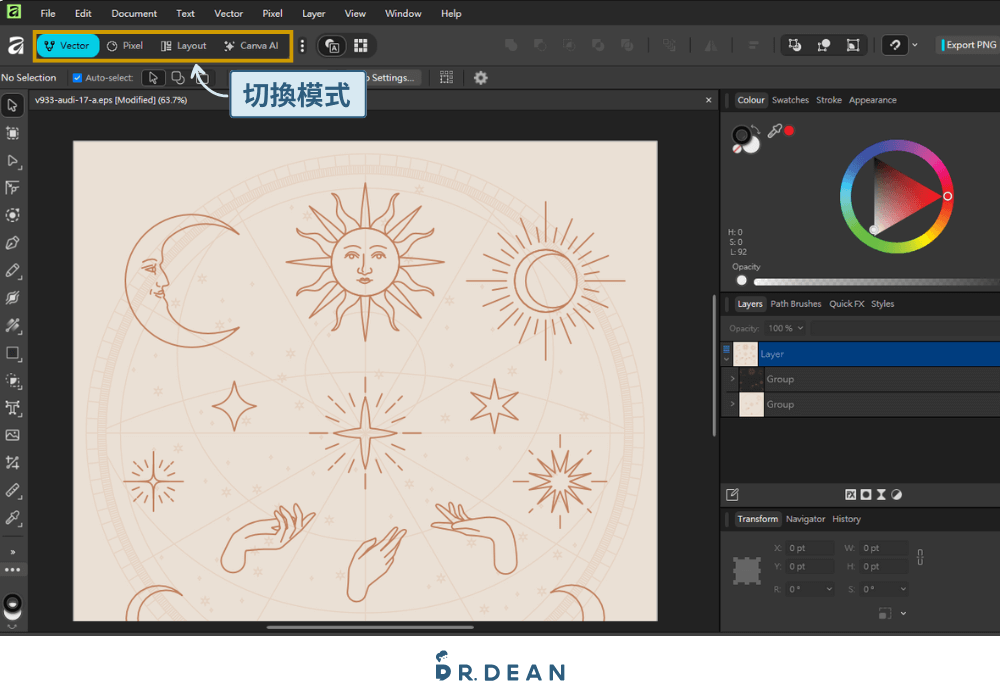The image size is (1000, 700).
Task: Click the Boolean Add icon in top toolbar
Action: coord(511,45)
